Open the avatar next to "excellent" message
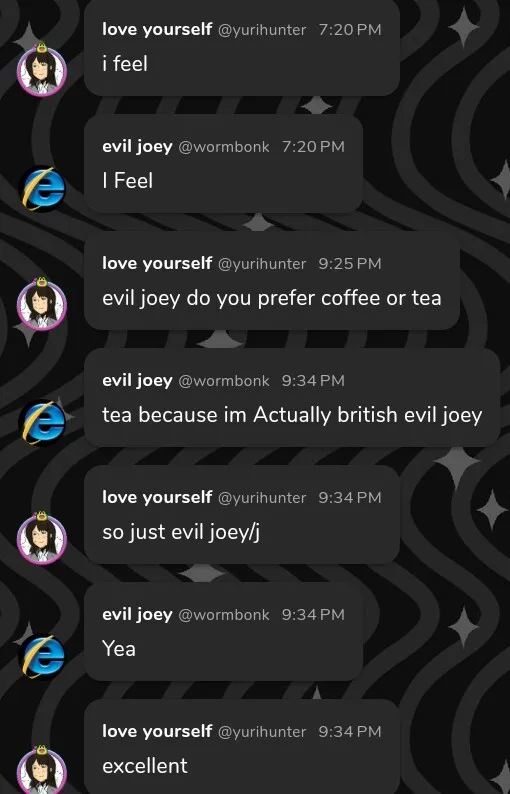Viewport: 510px width, 794px height. 42,771
